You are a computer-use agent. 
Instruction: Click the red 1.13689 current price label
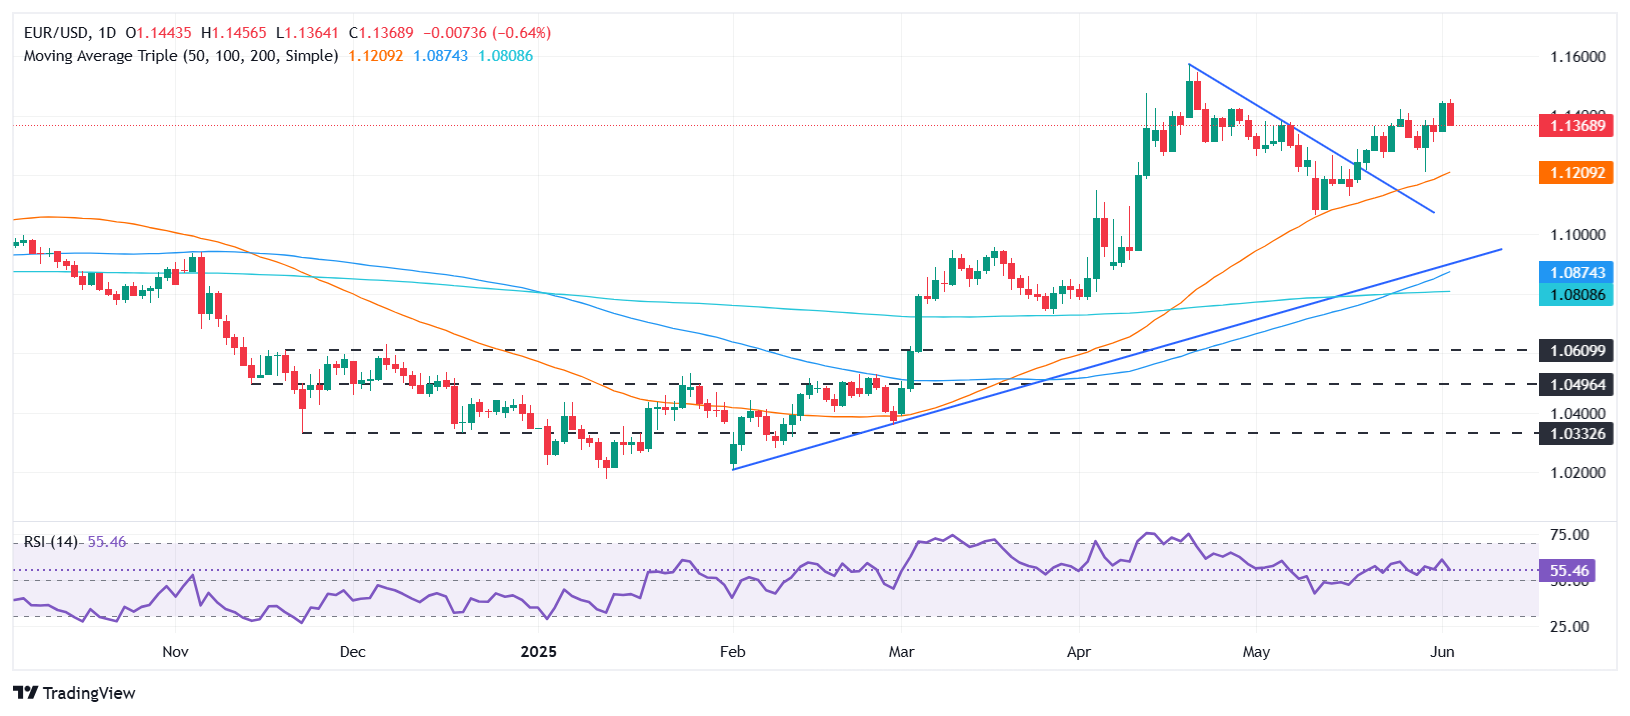(x=1577, y=126)
